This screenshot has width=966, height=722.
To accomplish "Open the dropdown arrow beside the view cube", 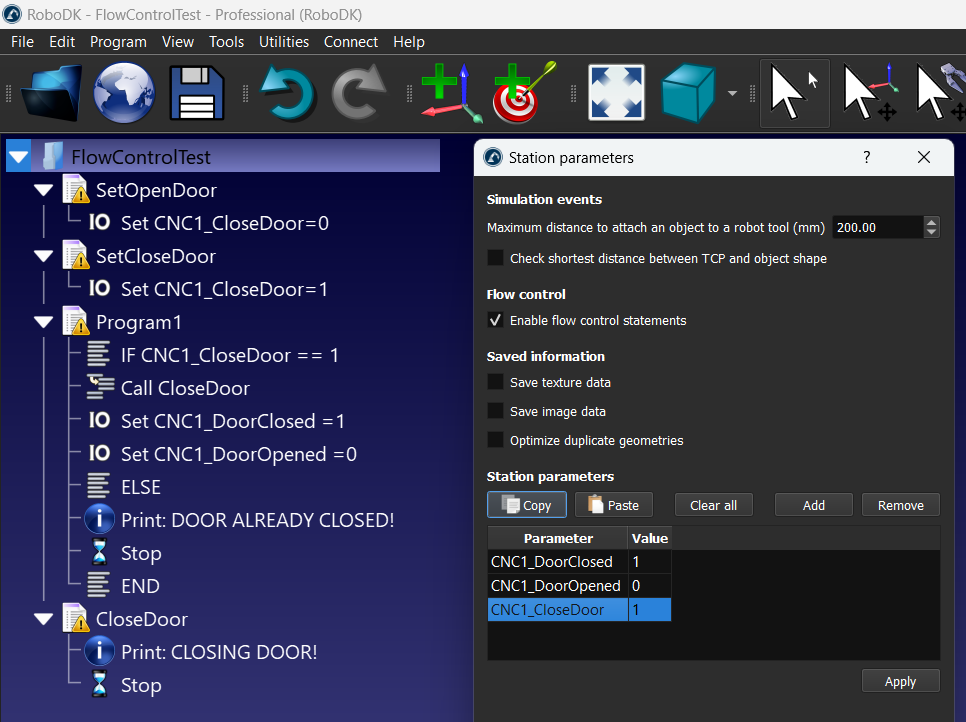I will 732,94.
